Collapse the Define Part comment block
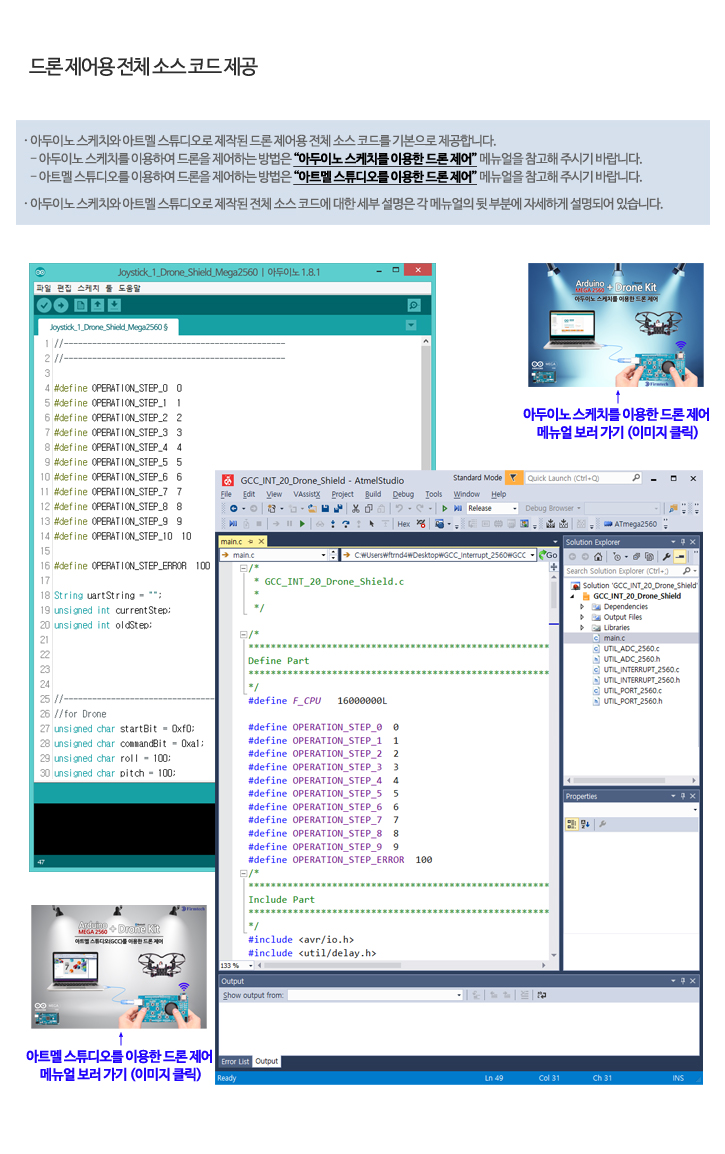The image size is (725, 1154). tap(243, 634)
